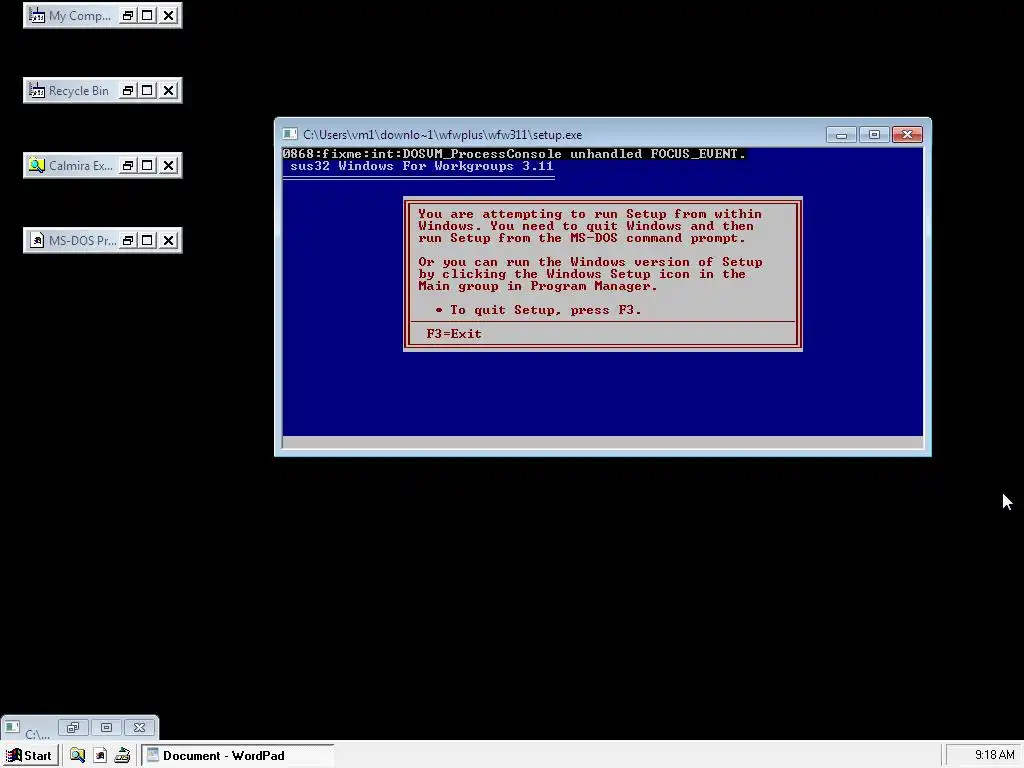Minimize the setup.exe console window
This screenshot has height=768, width=1024.
(x=841, y=135)
